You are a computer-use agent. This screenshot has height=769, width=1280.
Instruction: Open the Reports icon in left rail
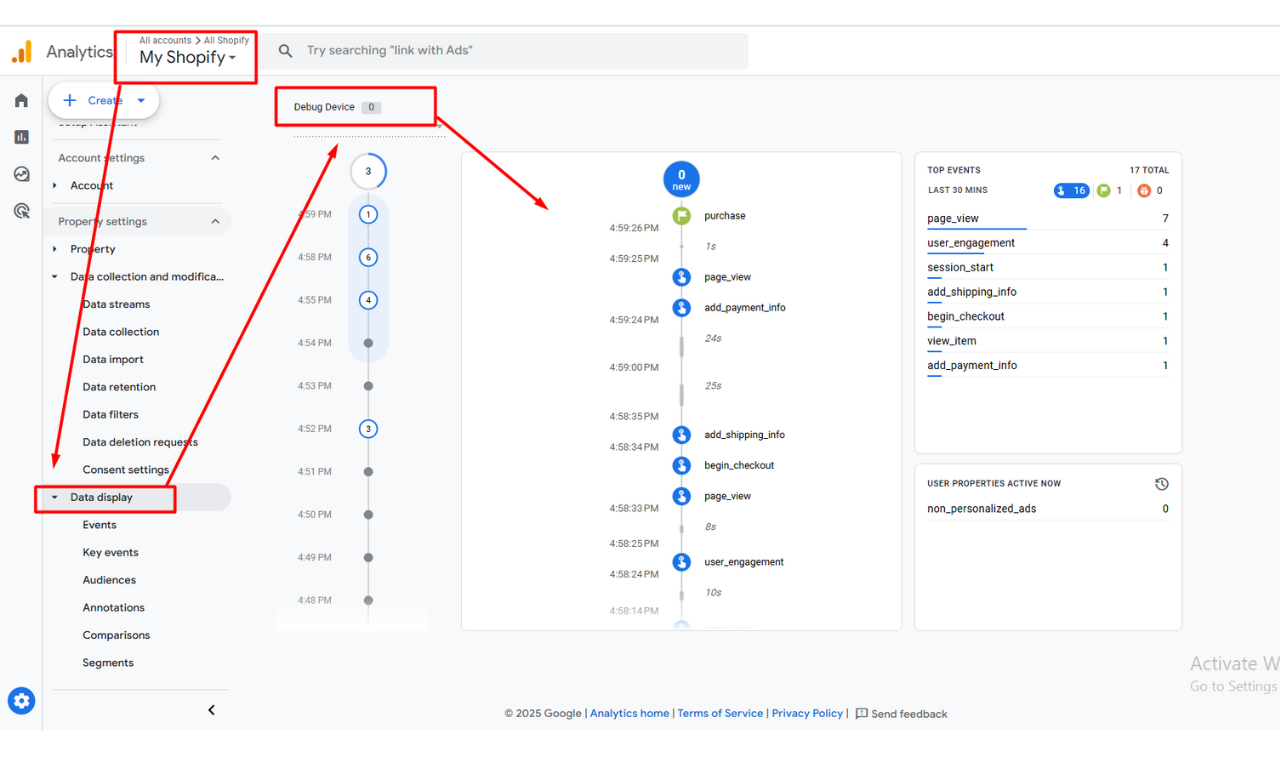(21, 137)
